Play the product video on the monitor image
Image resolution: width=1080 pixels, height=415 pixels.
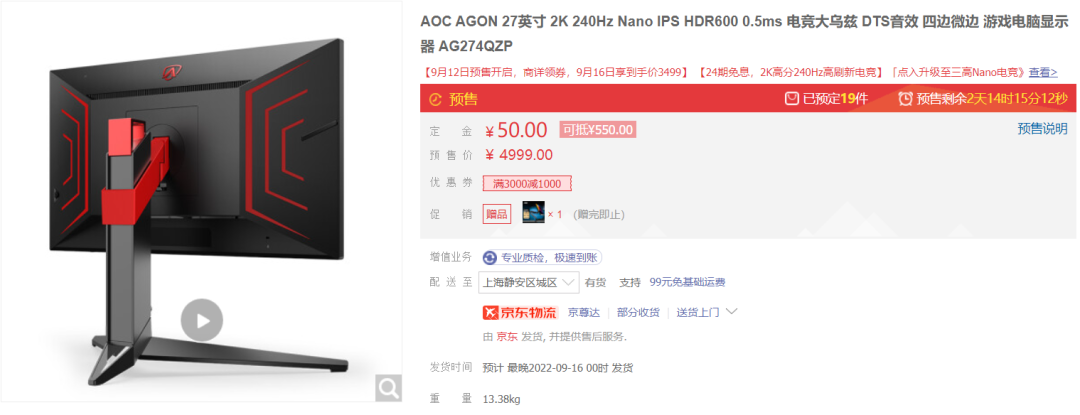pyautogui.click(x=202, y=320)
